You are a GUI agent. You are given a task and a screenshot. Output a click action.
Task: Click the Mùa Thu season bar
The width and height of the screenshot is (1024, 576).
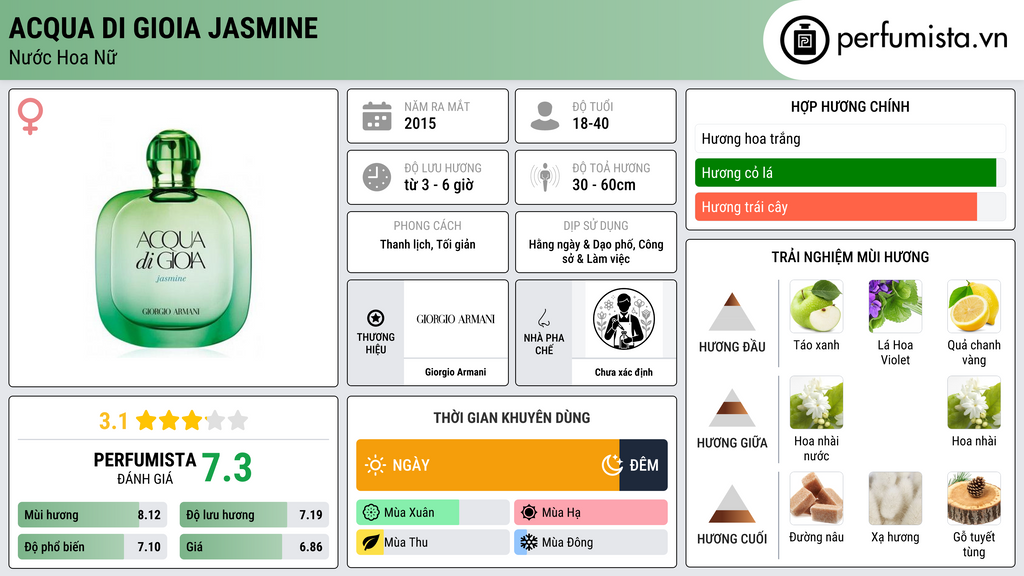[x=432, y=542]
